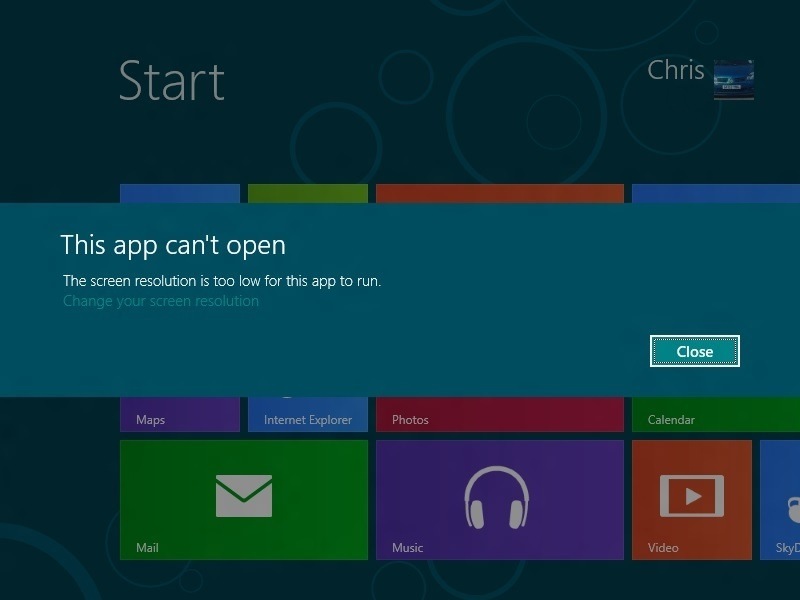Image resolution: width=800 pixels, height=600 pixels.
Task: Open the Mail tile envelope icon
Action: pos(244,495)
